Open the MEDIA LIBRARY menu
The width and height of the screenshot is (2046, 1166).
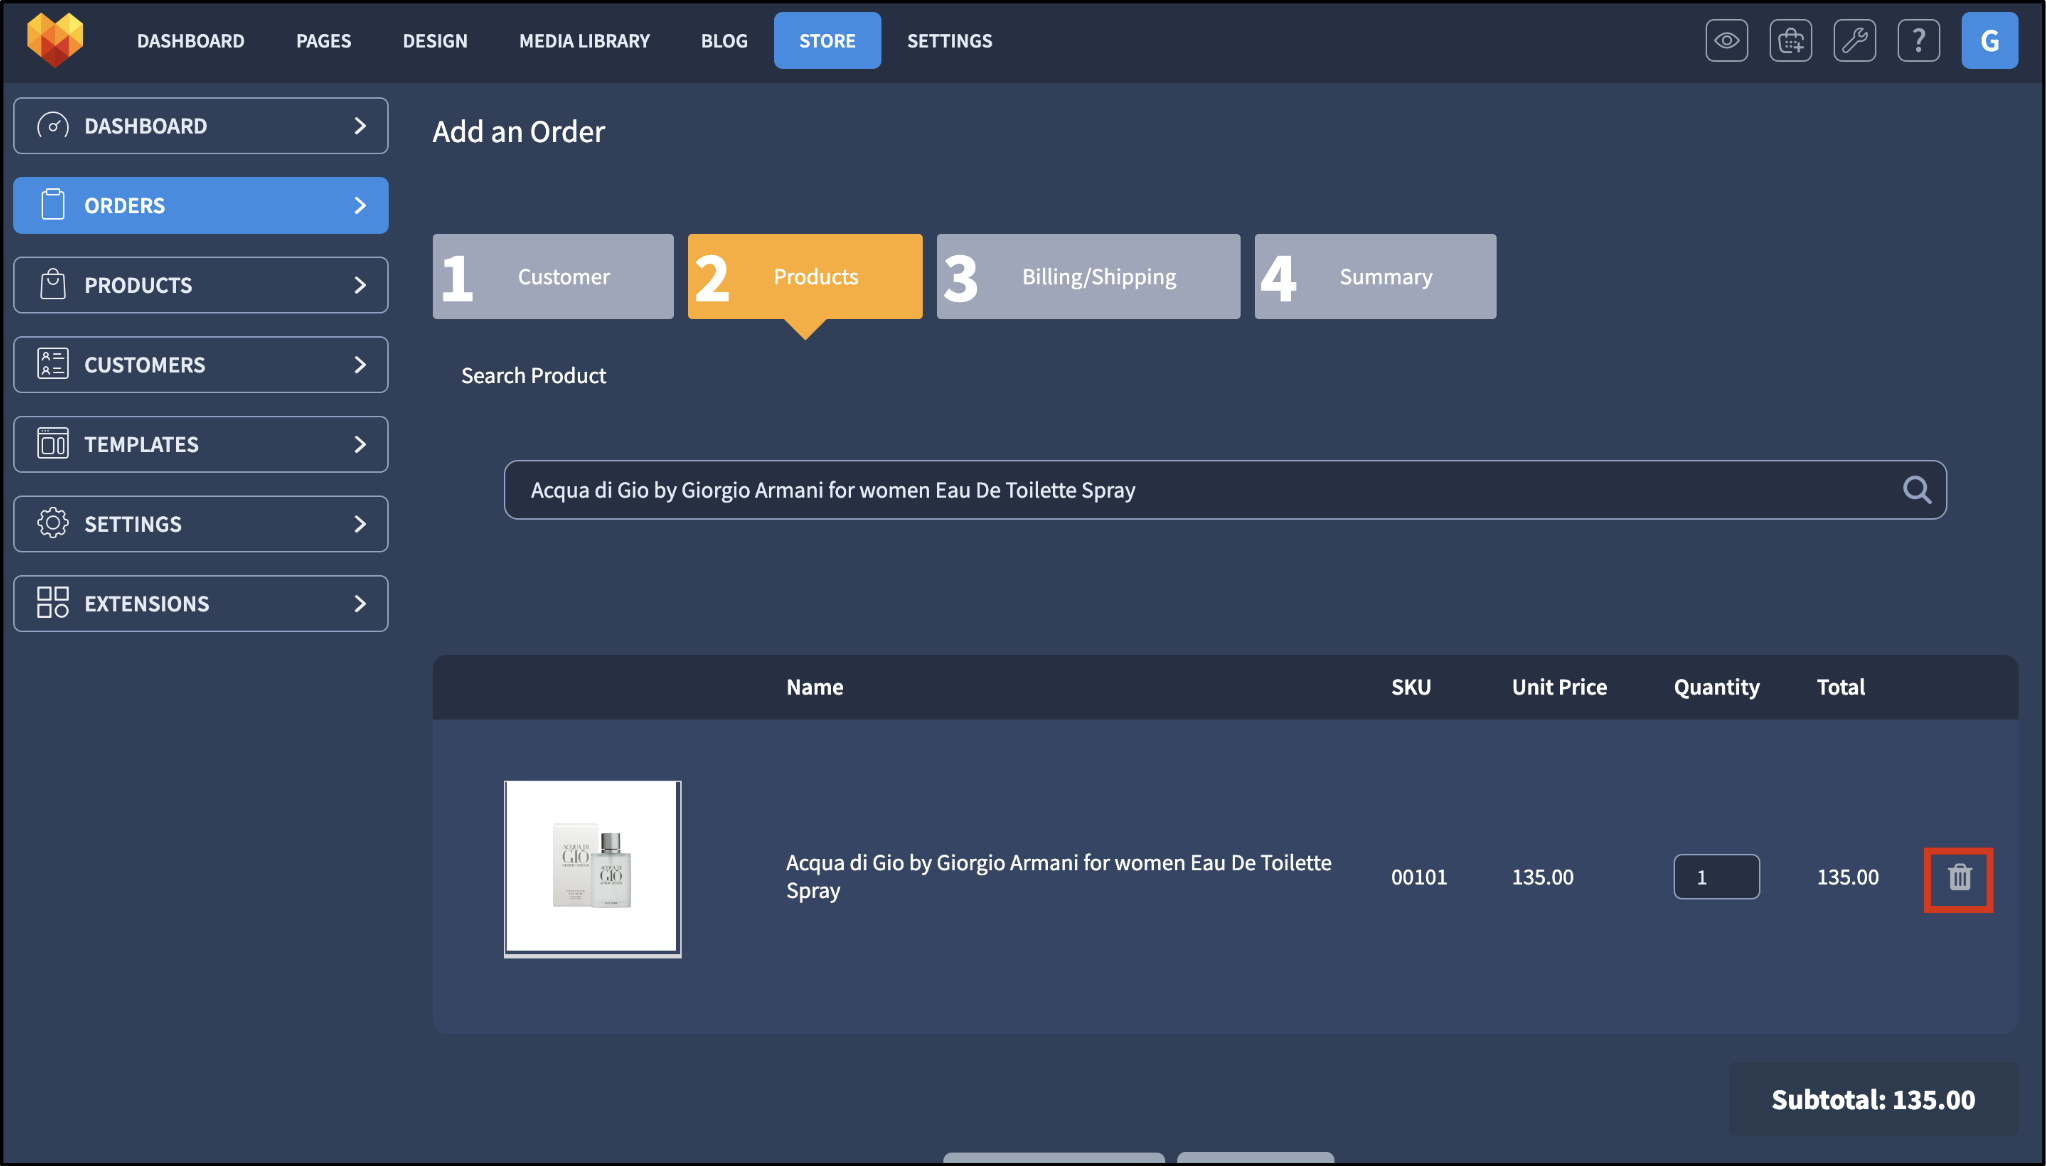(x=584, y=41)
